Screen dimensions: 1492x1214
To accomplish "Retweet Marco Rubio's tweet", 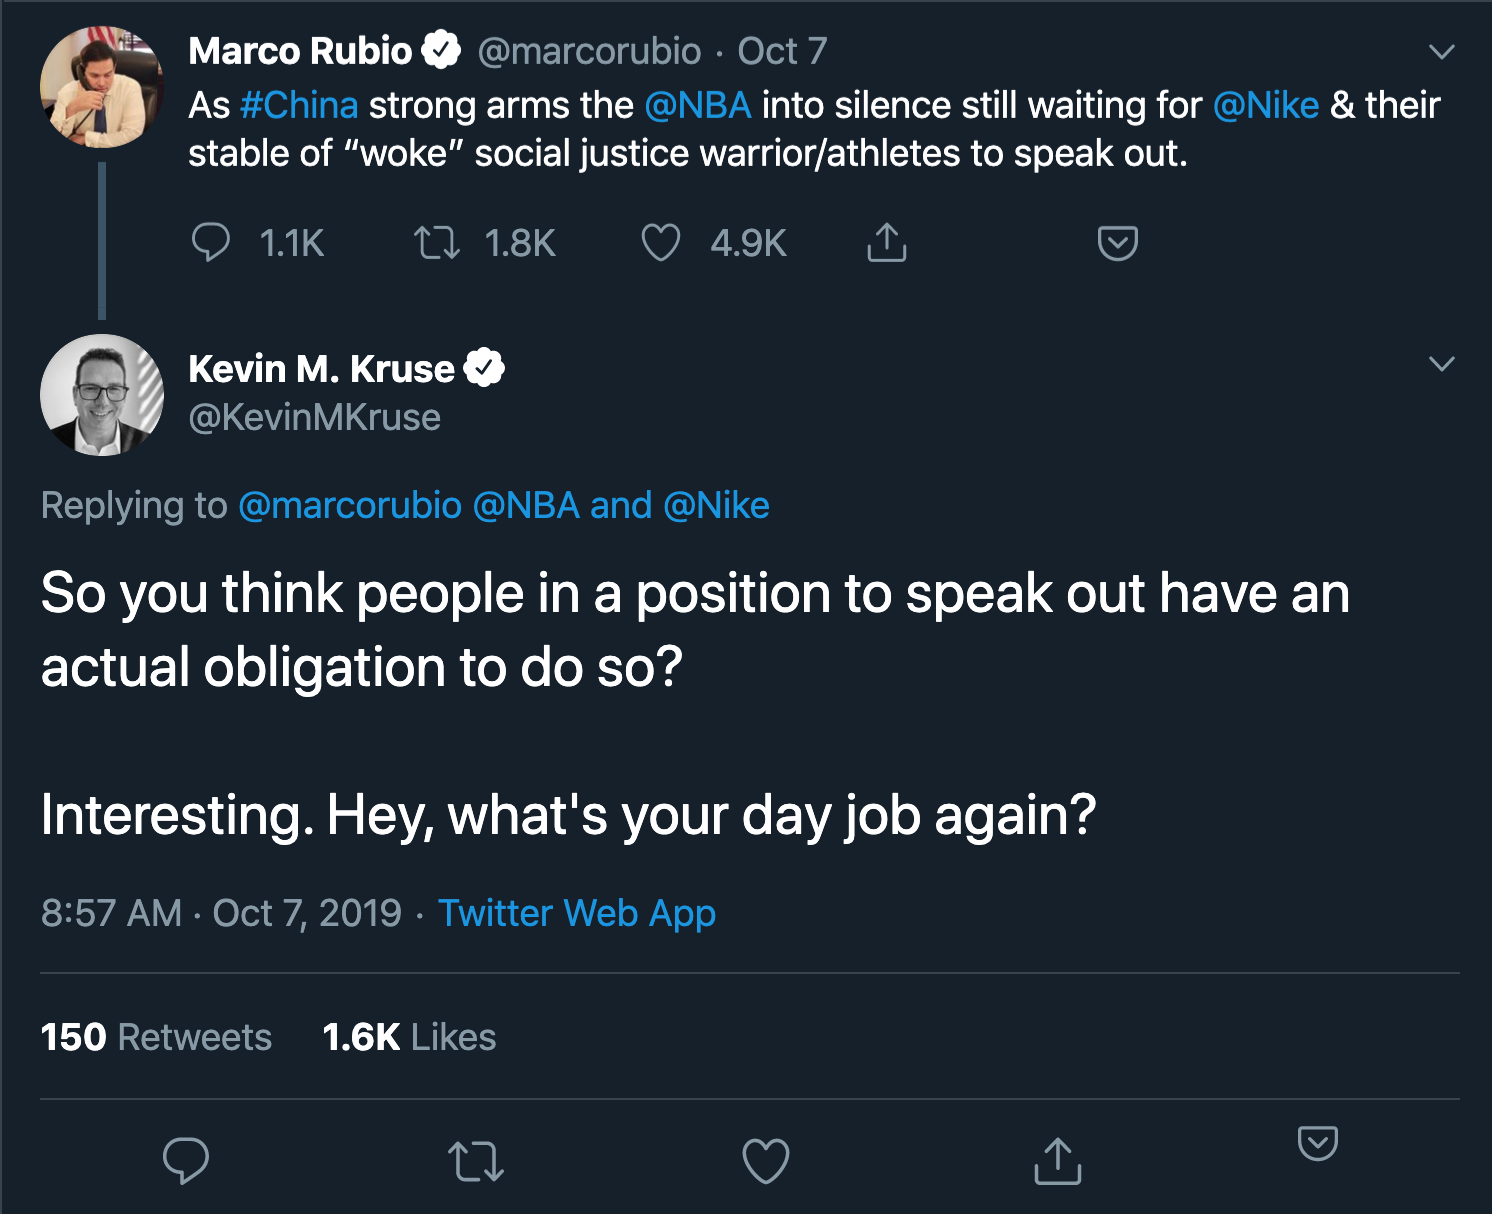I will pos(437,243).
